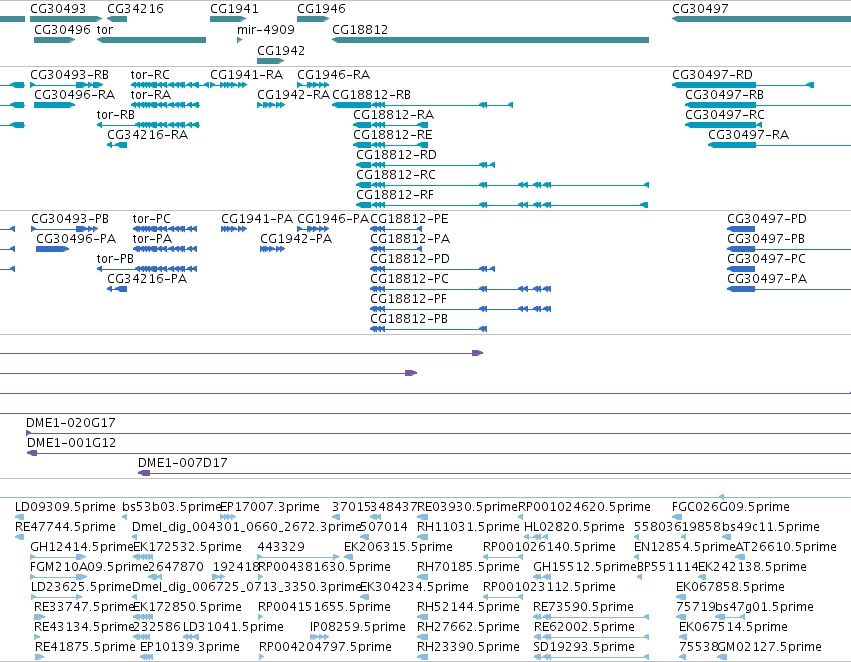This screenshot has width=851, height=662.
Task: Open BAC clone label DME1-007D17
Action: (182, 463)
